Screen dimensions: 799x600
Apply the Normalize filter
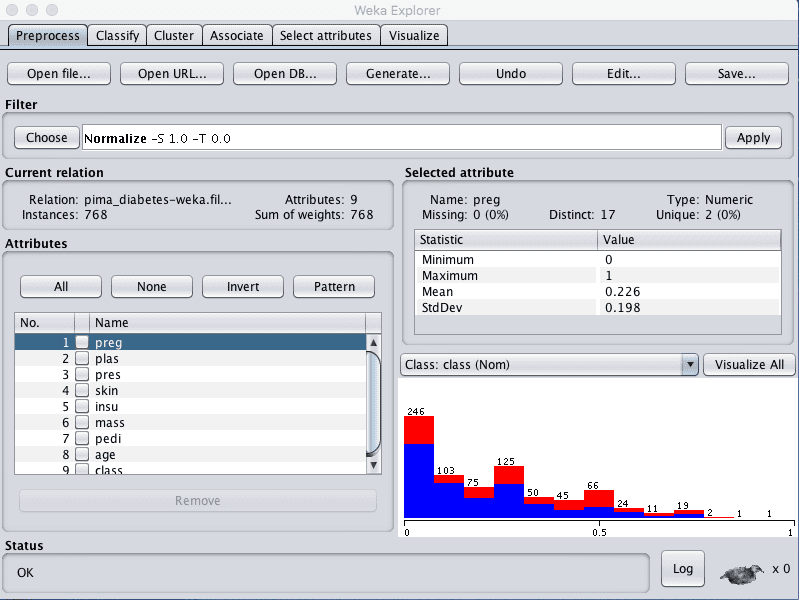753,138
